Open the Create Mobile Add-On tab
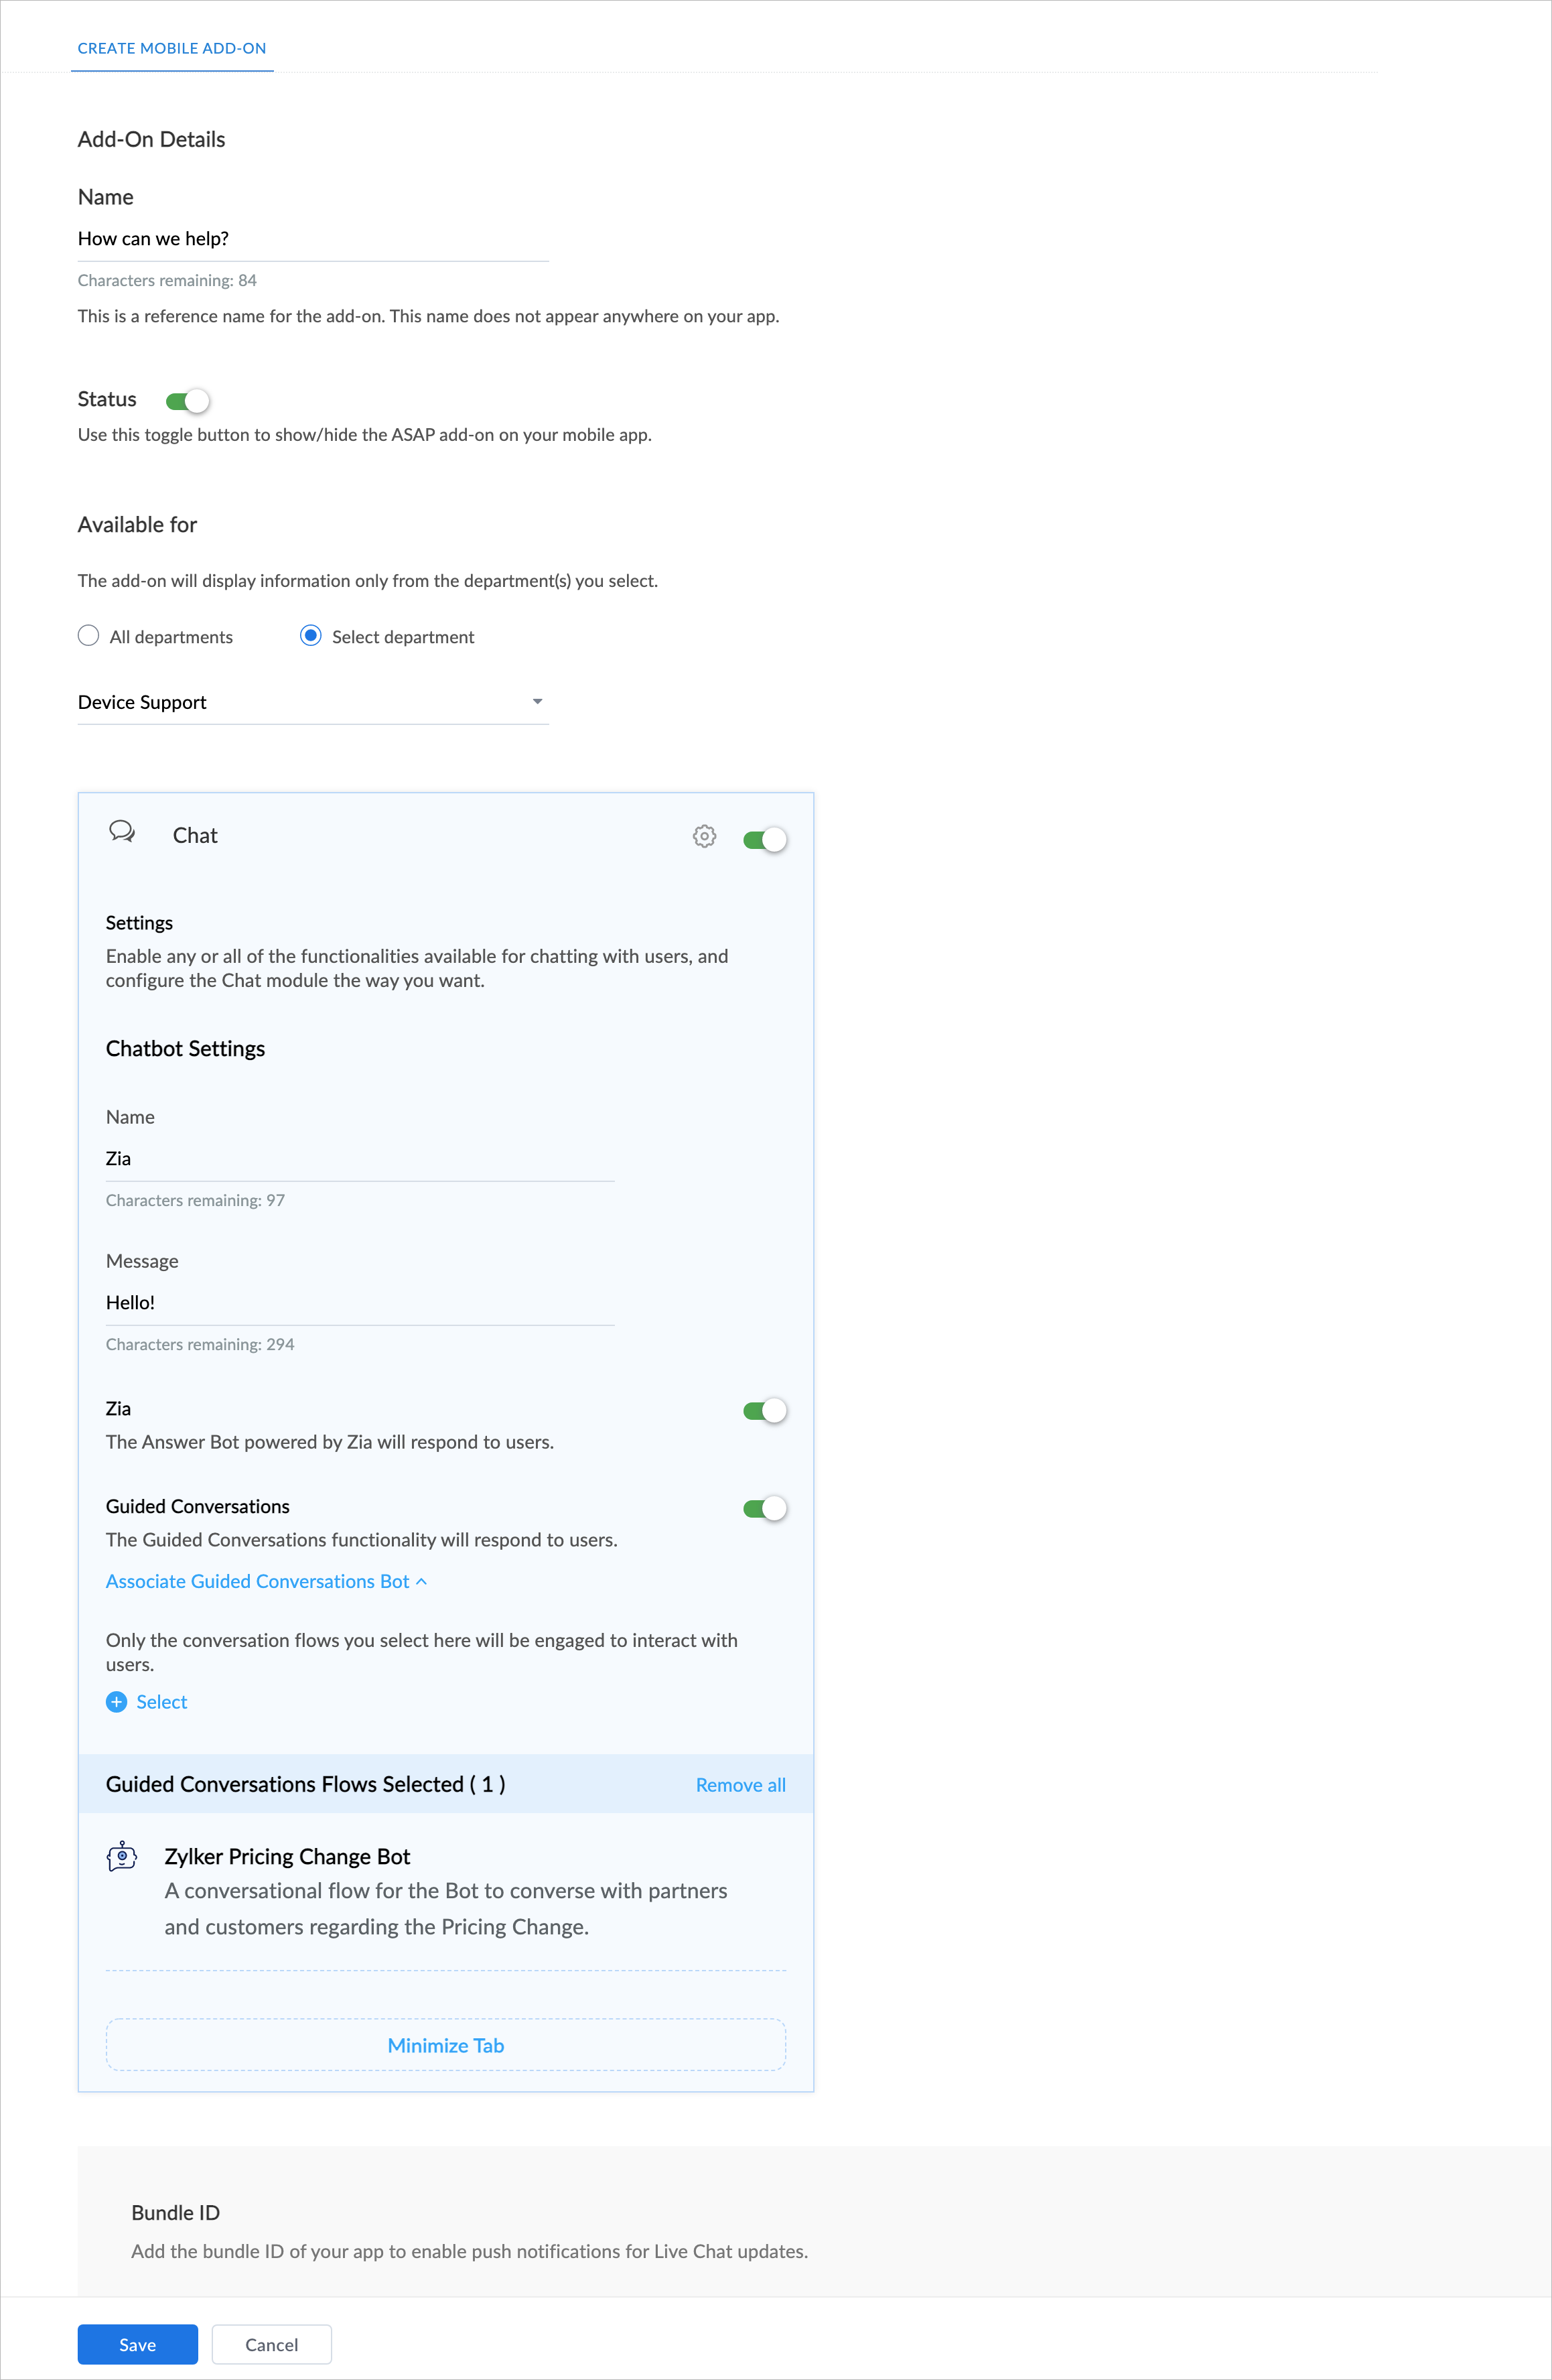The image size is (1552, 2380). coord(172,48)
